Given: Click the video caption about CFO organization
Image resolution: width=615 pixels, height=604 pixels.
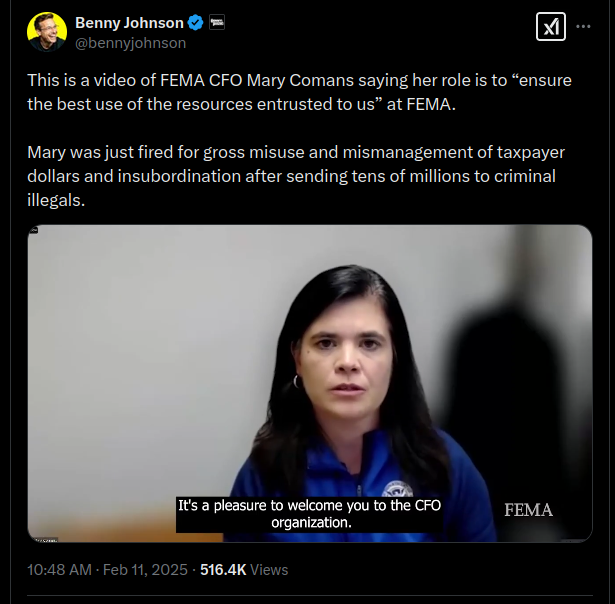Looking at the screenshot, I should coord(309,514).
